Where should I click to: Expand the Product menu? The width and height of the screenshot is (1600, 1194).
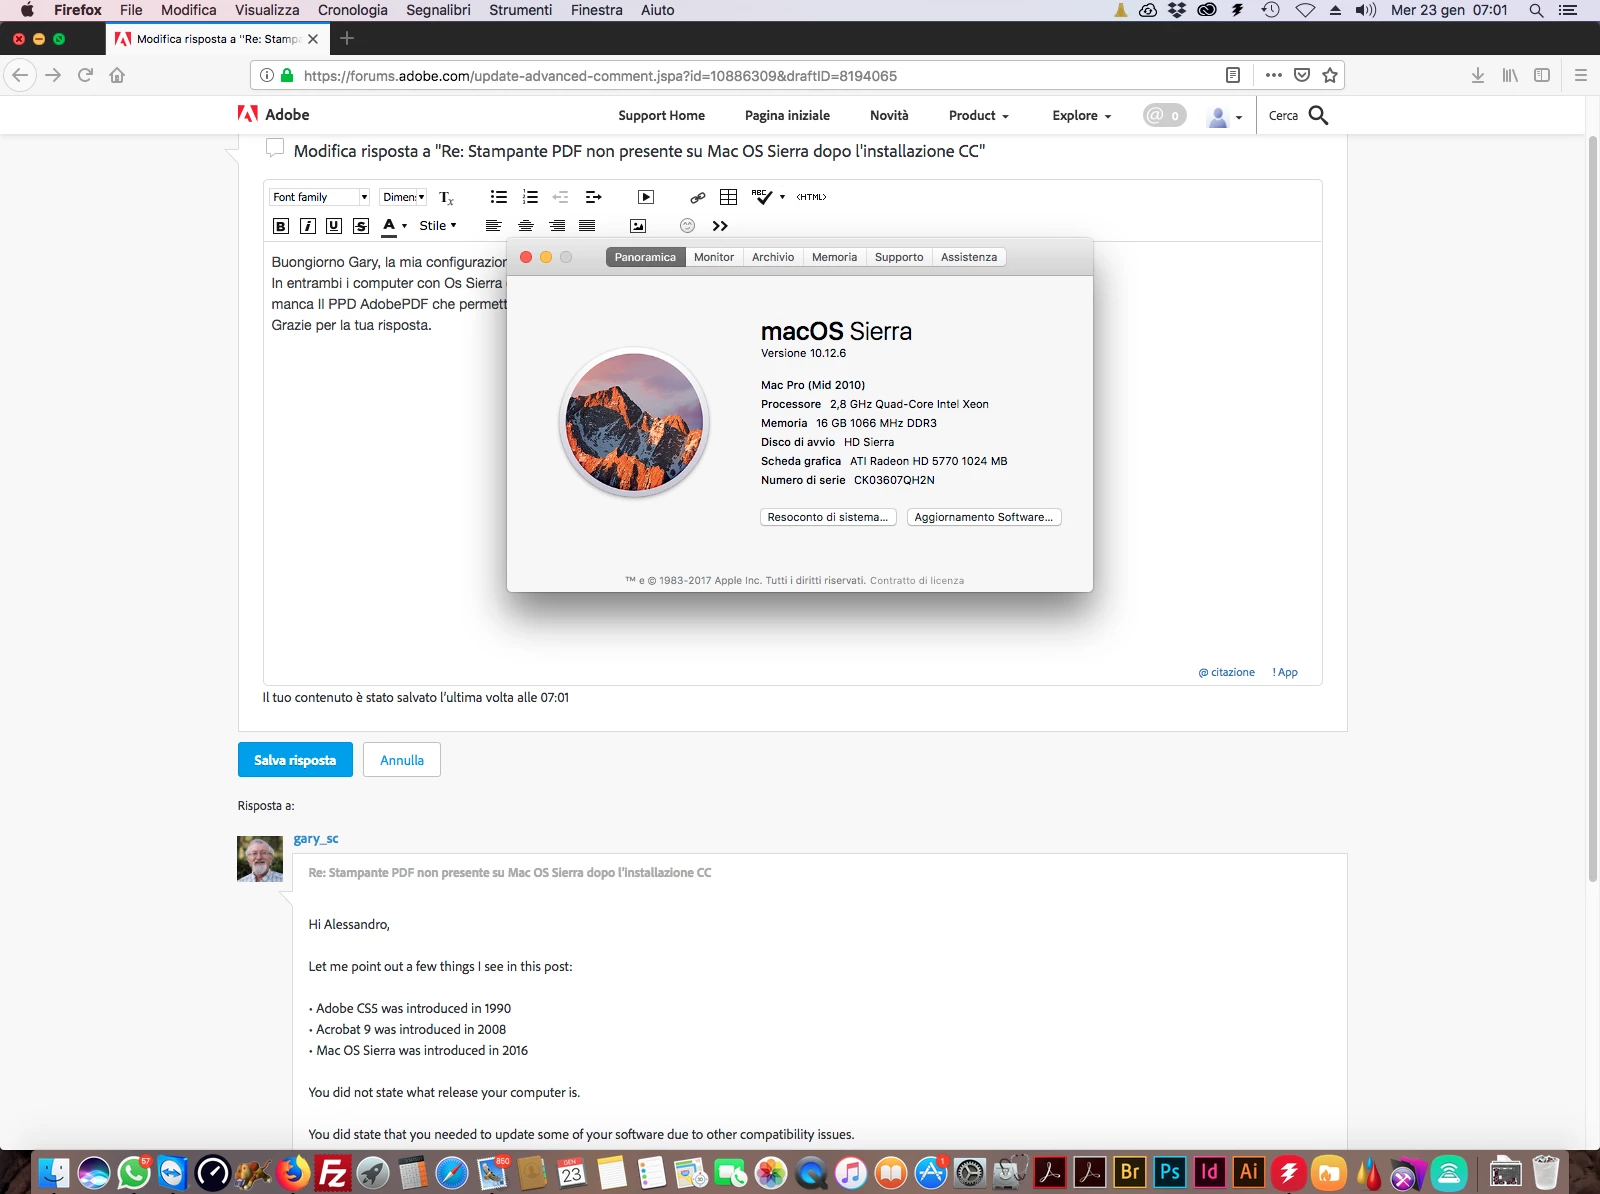(979, 116)
